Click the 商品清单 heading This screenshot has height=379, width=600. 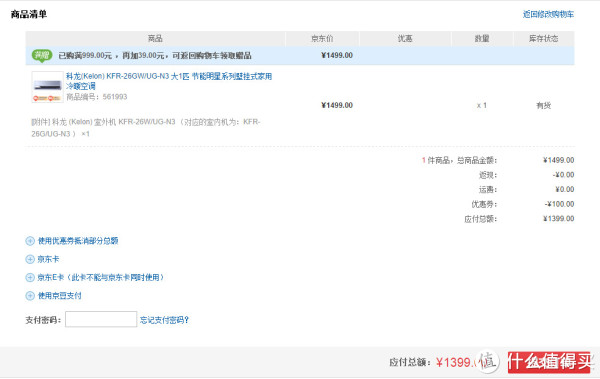click(x=29, y=15)
